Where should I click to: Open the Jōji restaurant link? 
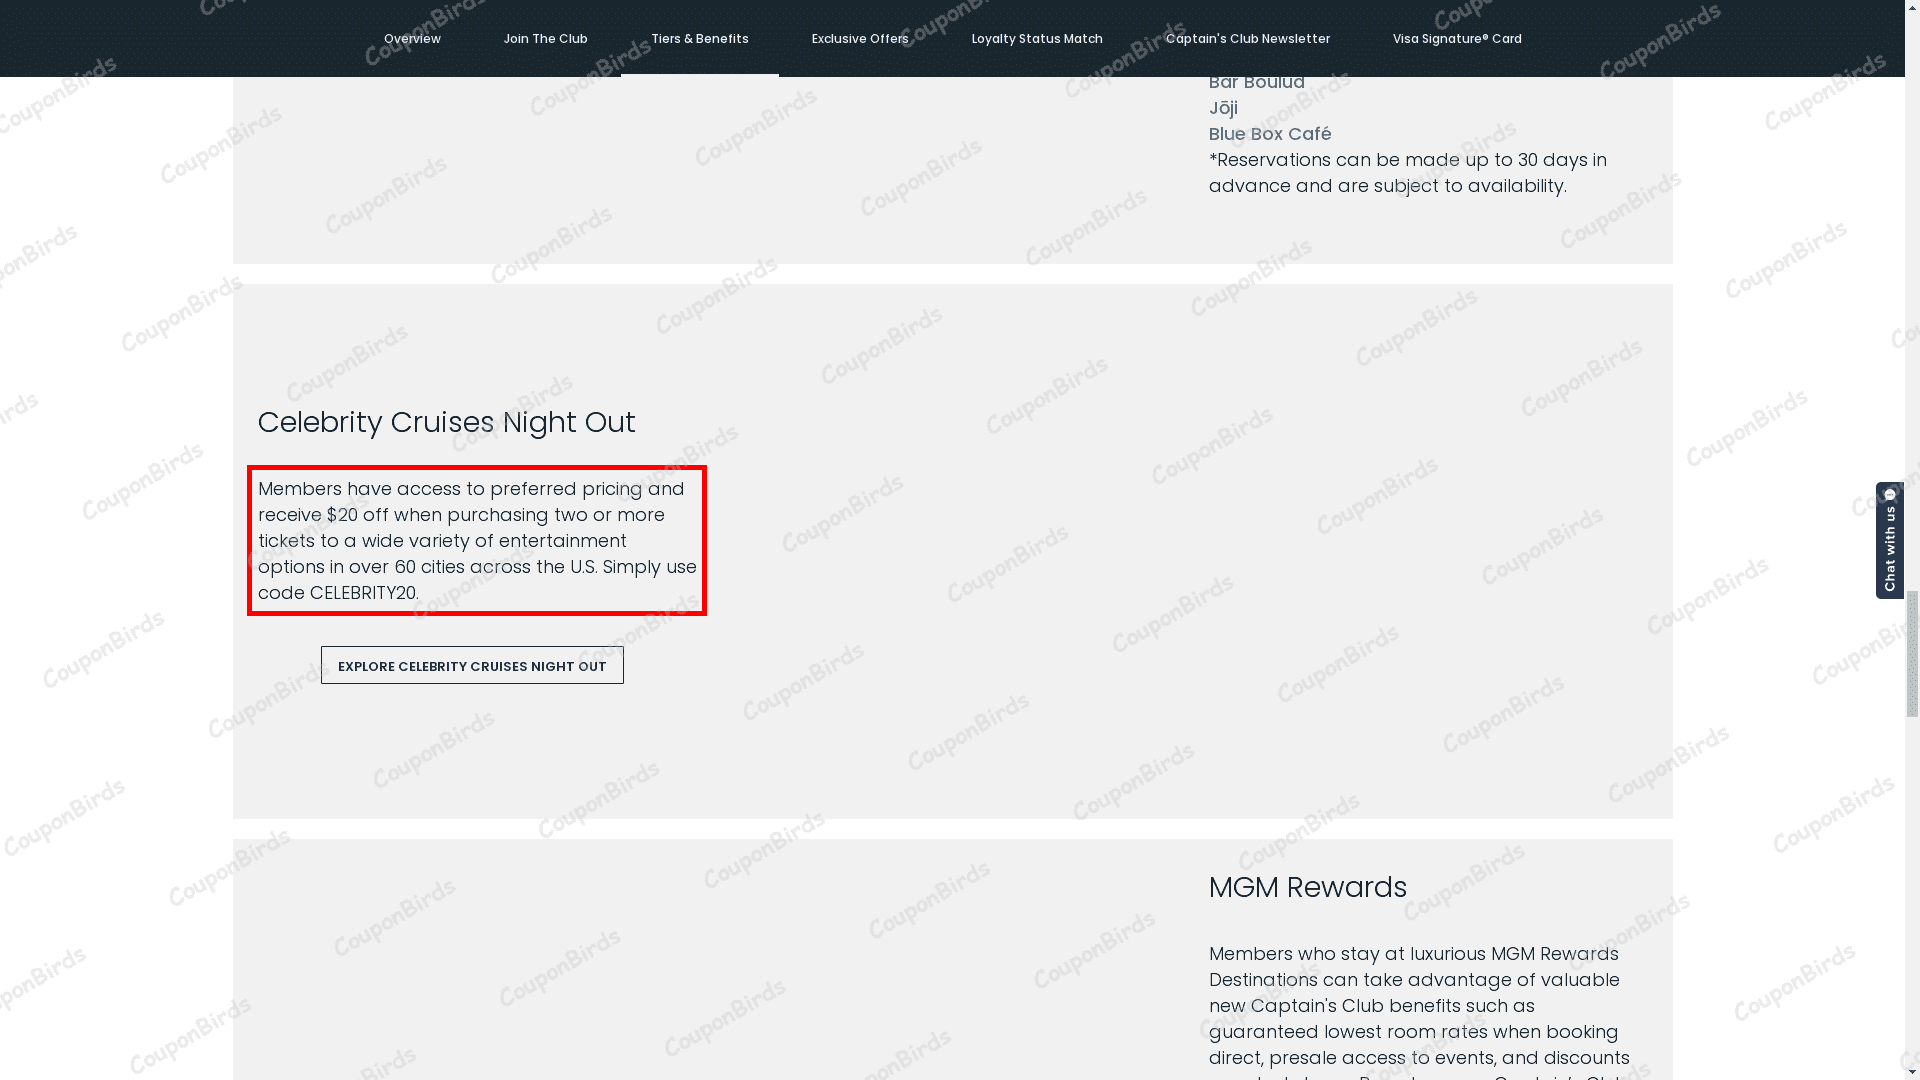1223,107
